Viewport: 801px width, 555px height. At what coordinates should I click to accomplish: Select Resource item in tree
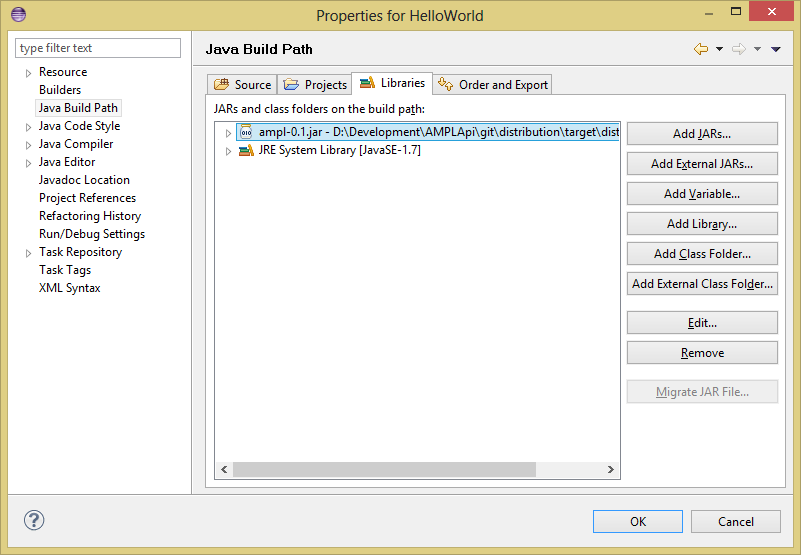[x=63, y=72]
